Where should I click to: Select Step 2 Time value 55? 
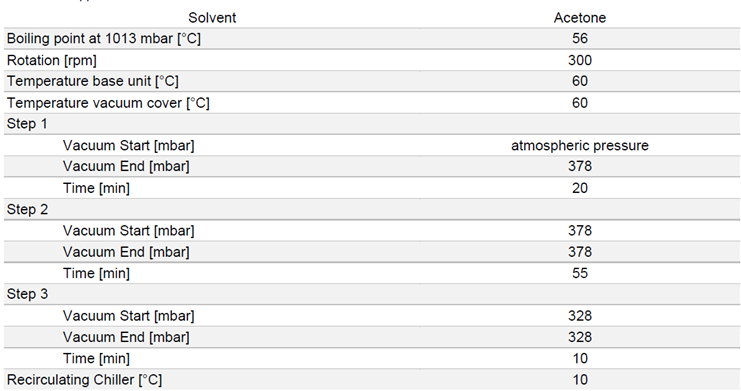coord(580,273)
